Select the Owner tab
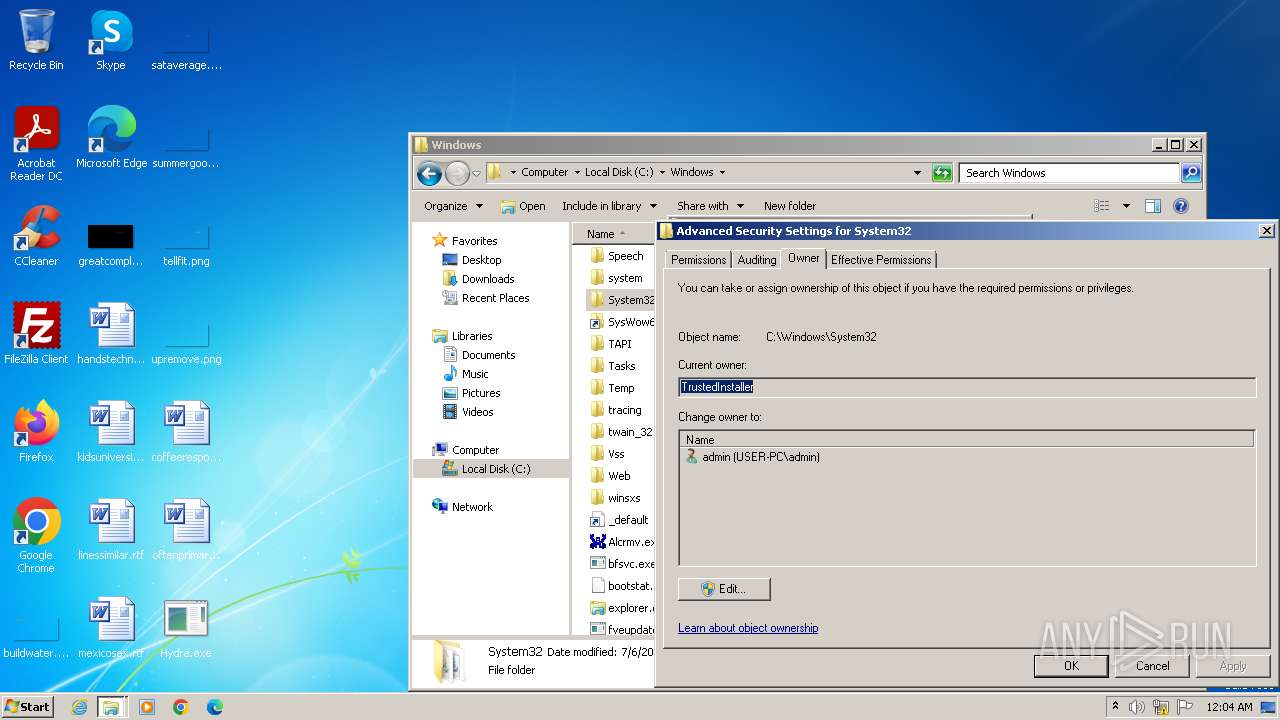 coord(803,258)
